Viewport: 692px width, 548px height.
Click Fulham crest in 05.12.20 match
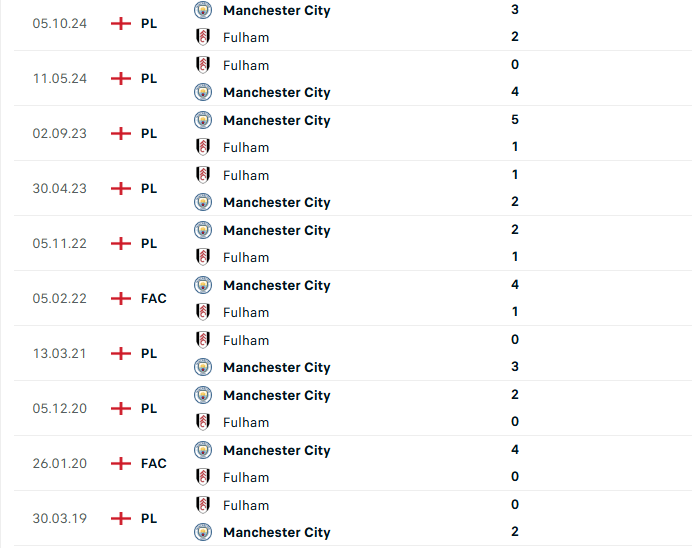tap(203, 422)
